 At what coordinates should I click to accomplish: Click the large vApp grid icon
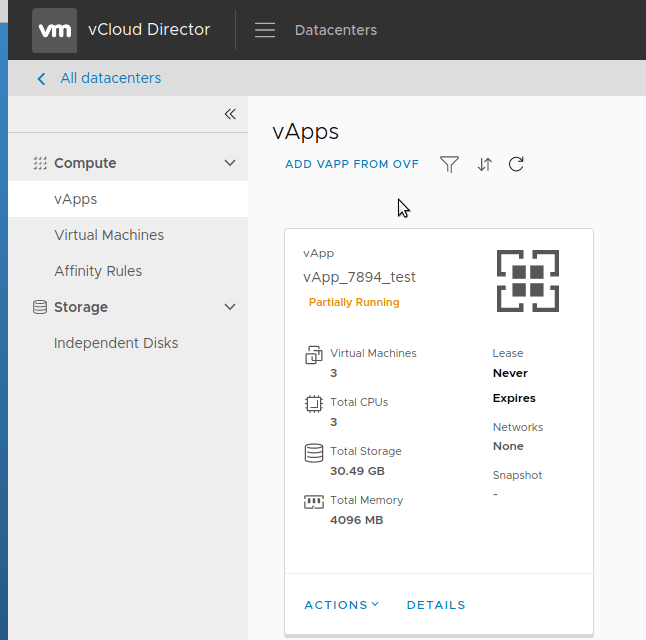[528, 281]
